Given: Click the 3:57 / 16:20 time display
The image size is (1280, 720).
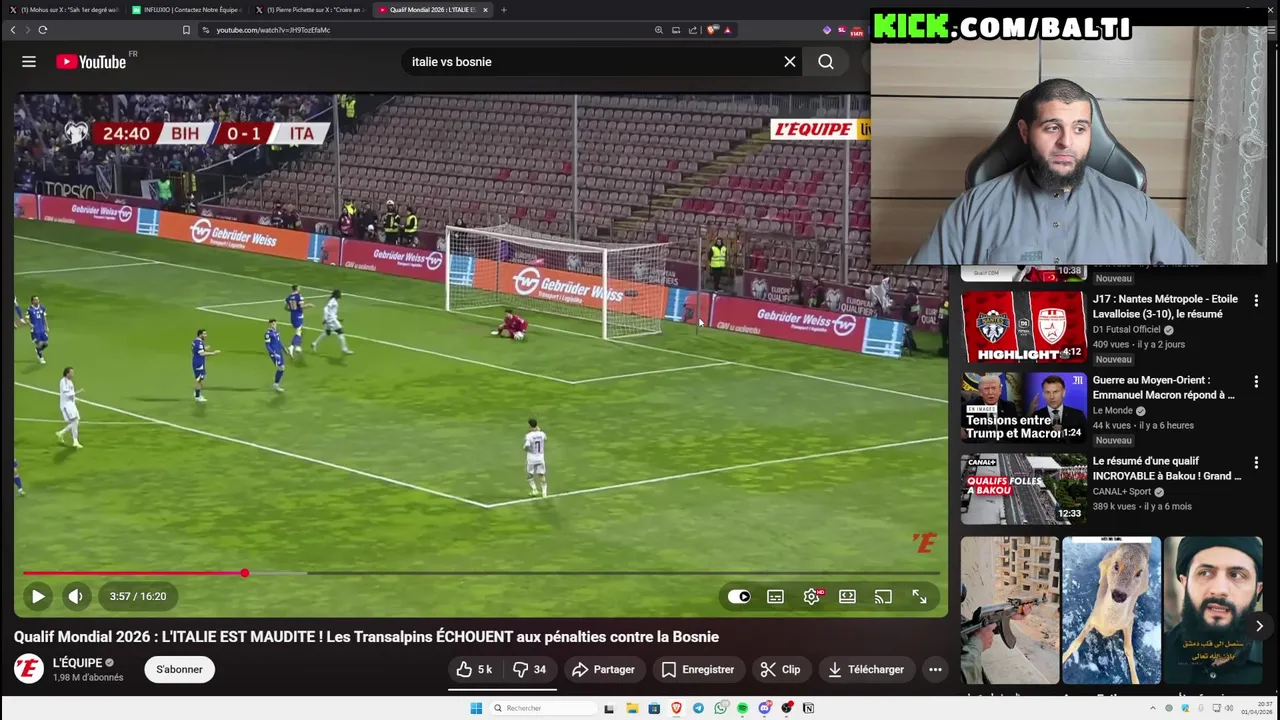Looking at the screenshot, I should point(138,597).
